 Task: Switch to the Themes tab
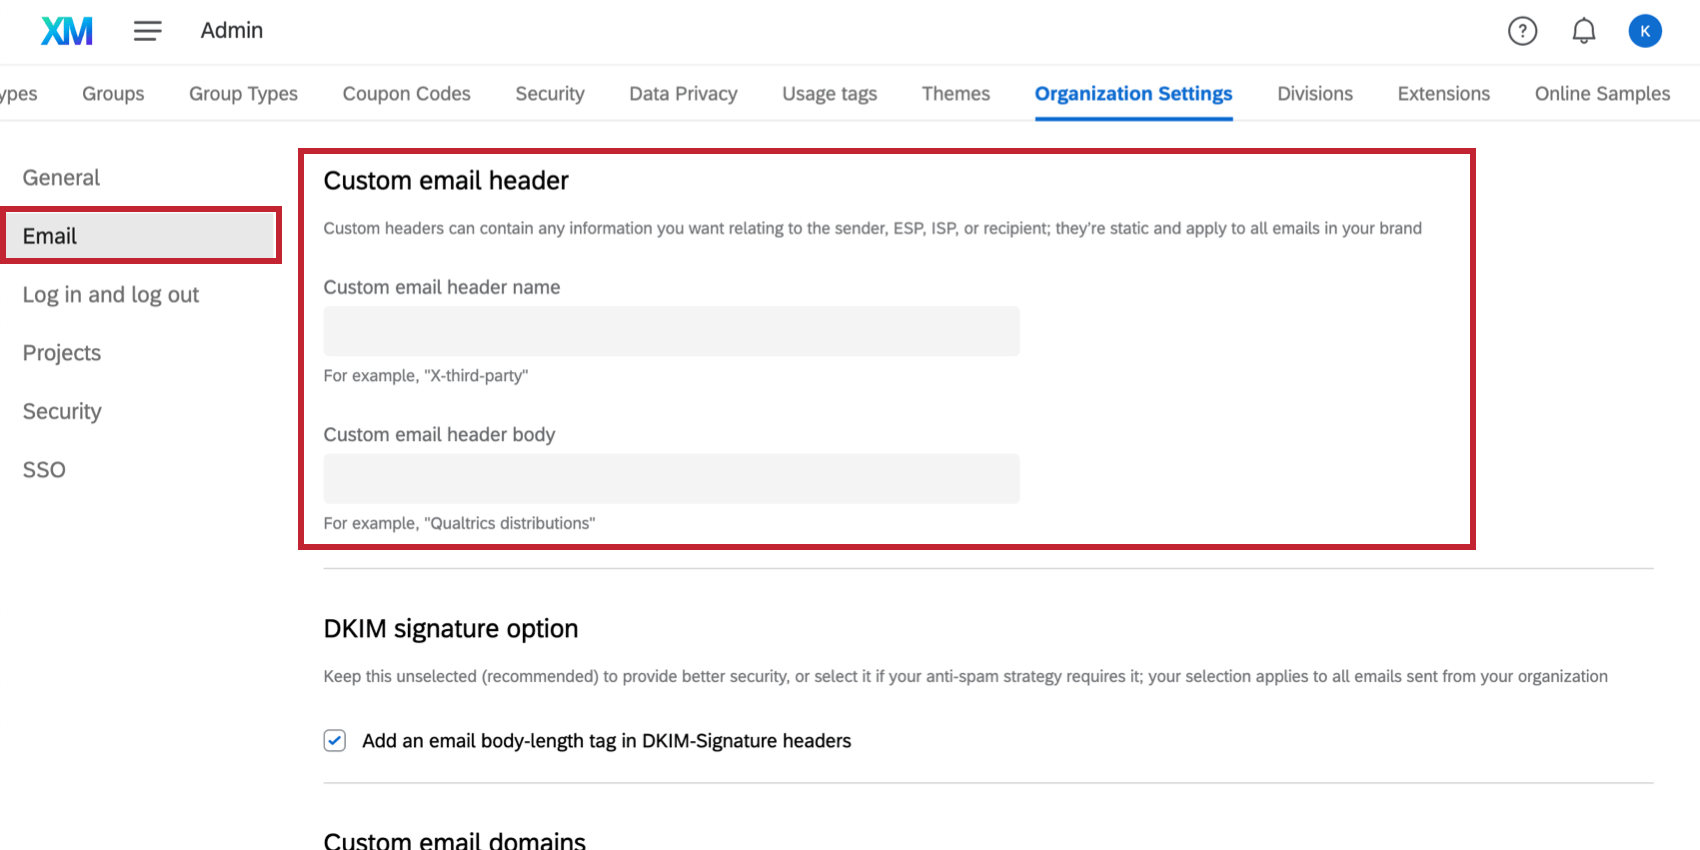tap(956, 93)
